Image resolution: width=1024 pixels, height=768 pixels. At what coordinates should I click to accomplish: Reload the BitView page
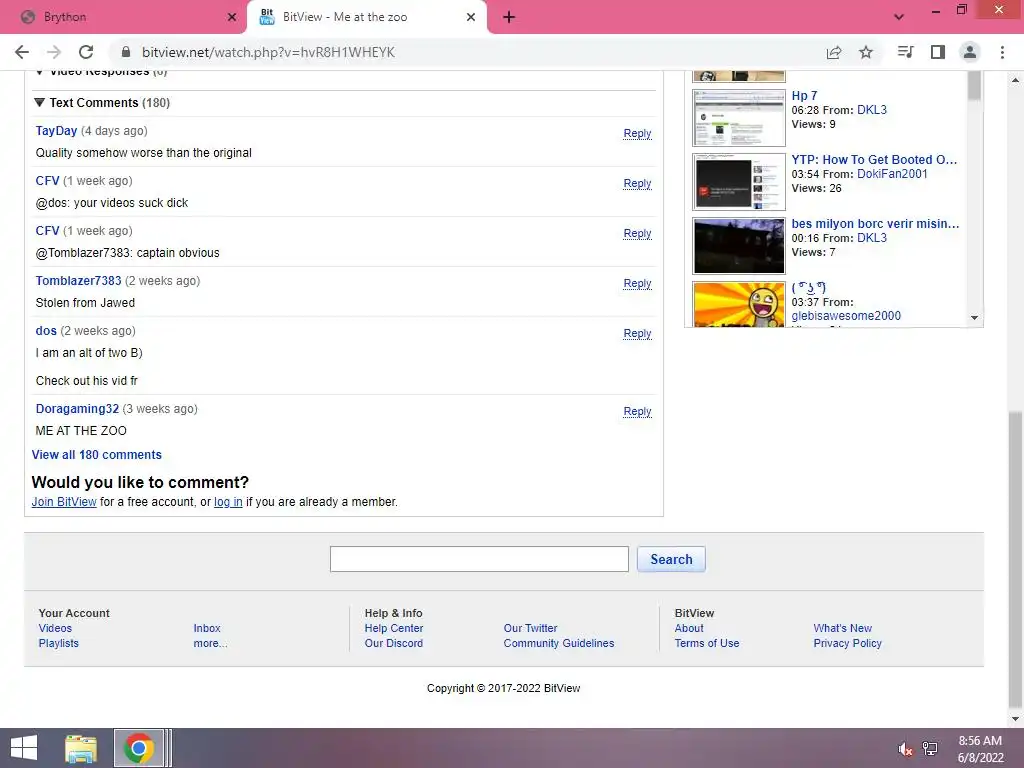86,52
